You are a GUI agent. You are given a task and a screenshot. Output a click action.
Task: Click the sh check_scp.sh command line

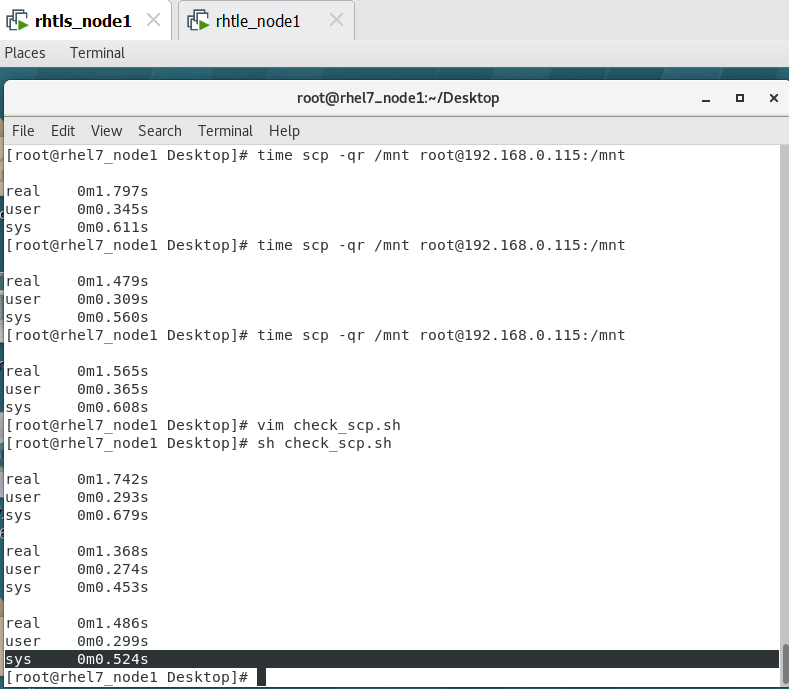[x=199, y=444]
